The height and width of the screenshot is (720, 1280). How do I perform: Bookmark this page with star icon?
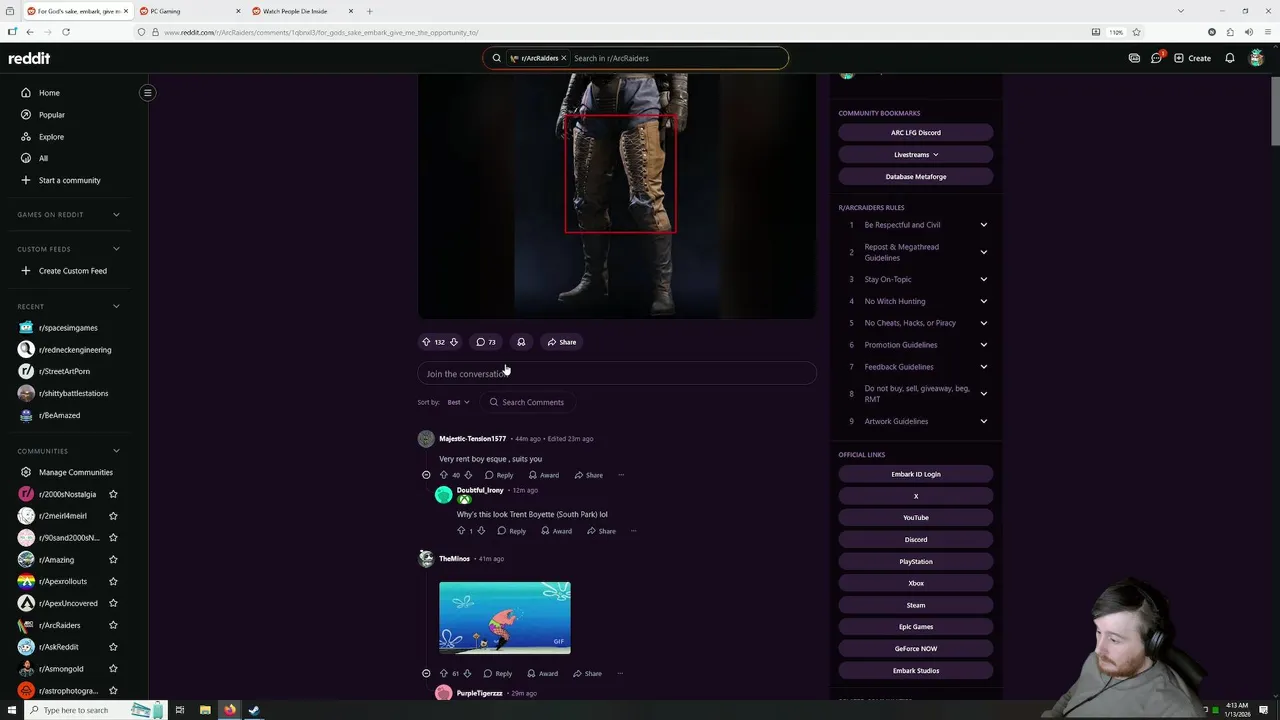click(1136, 32)
